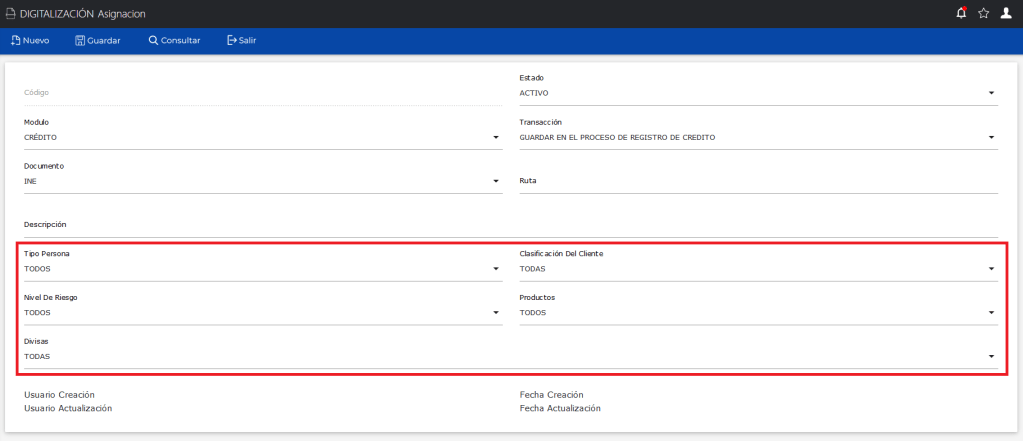The width and height of the screenshot is (1023, 441).
Task: Open the Nivel De Riesgo dropdown
Action: click(262, 313)
